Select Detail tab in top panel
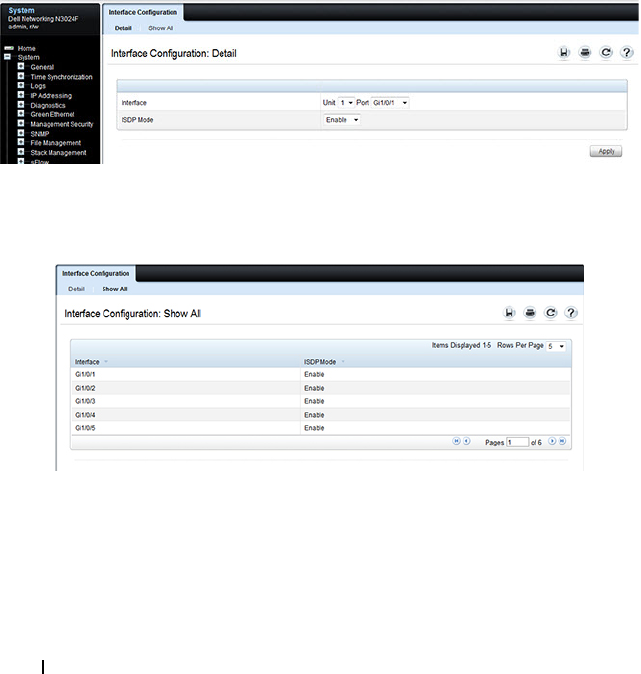Image resolution: width=641 pixels, height=674 pixels. [123, 28]
